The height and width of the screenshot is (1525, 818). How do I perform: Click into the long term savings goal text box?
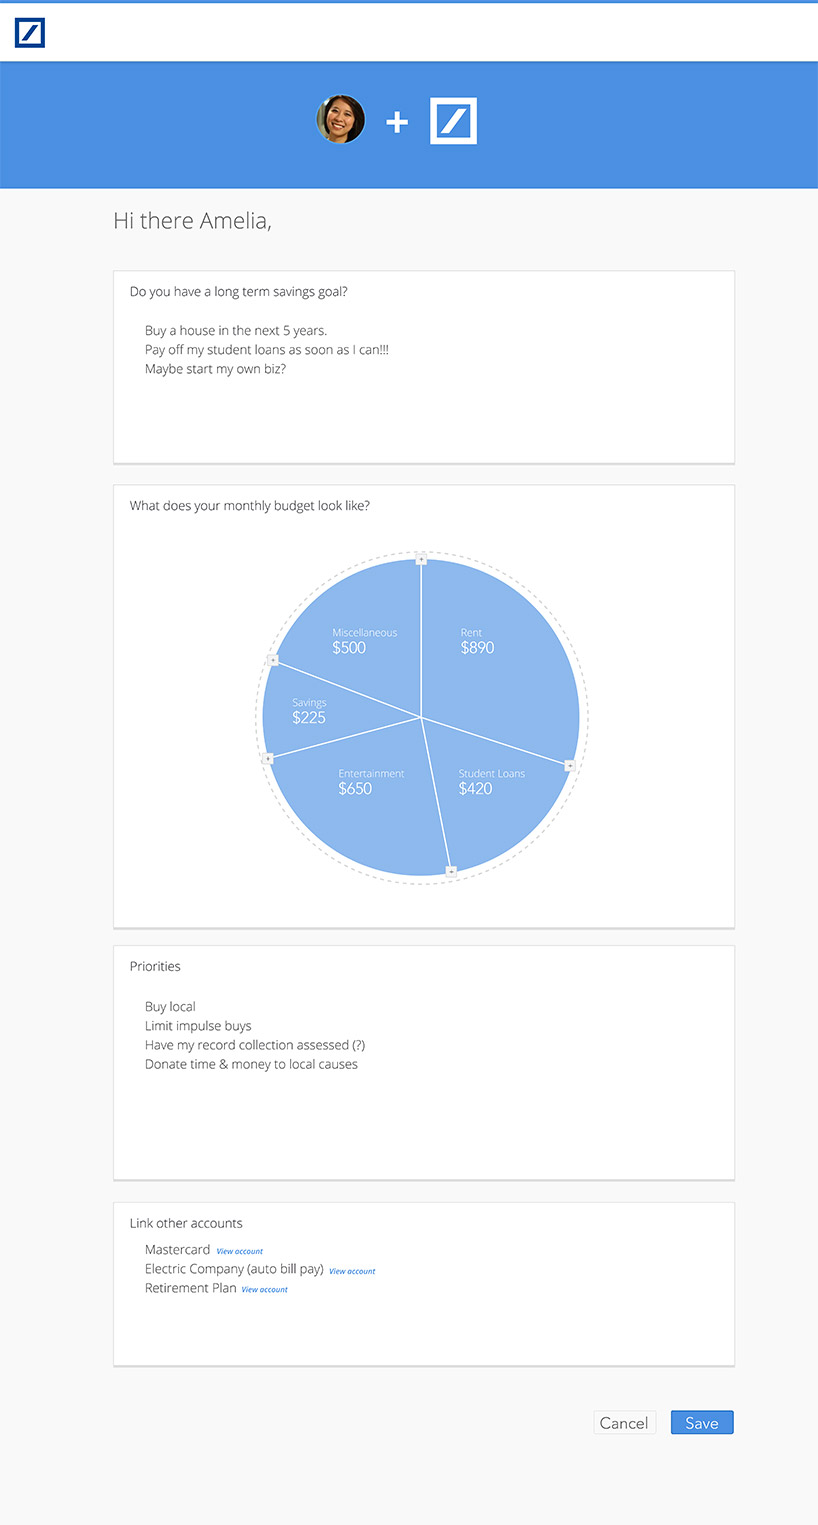coord(424,367)
